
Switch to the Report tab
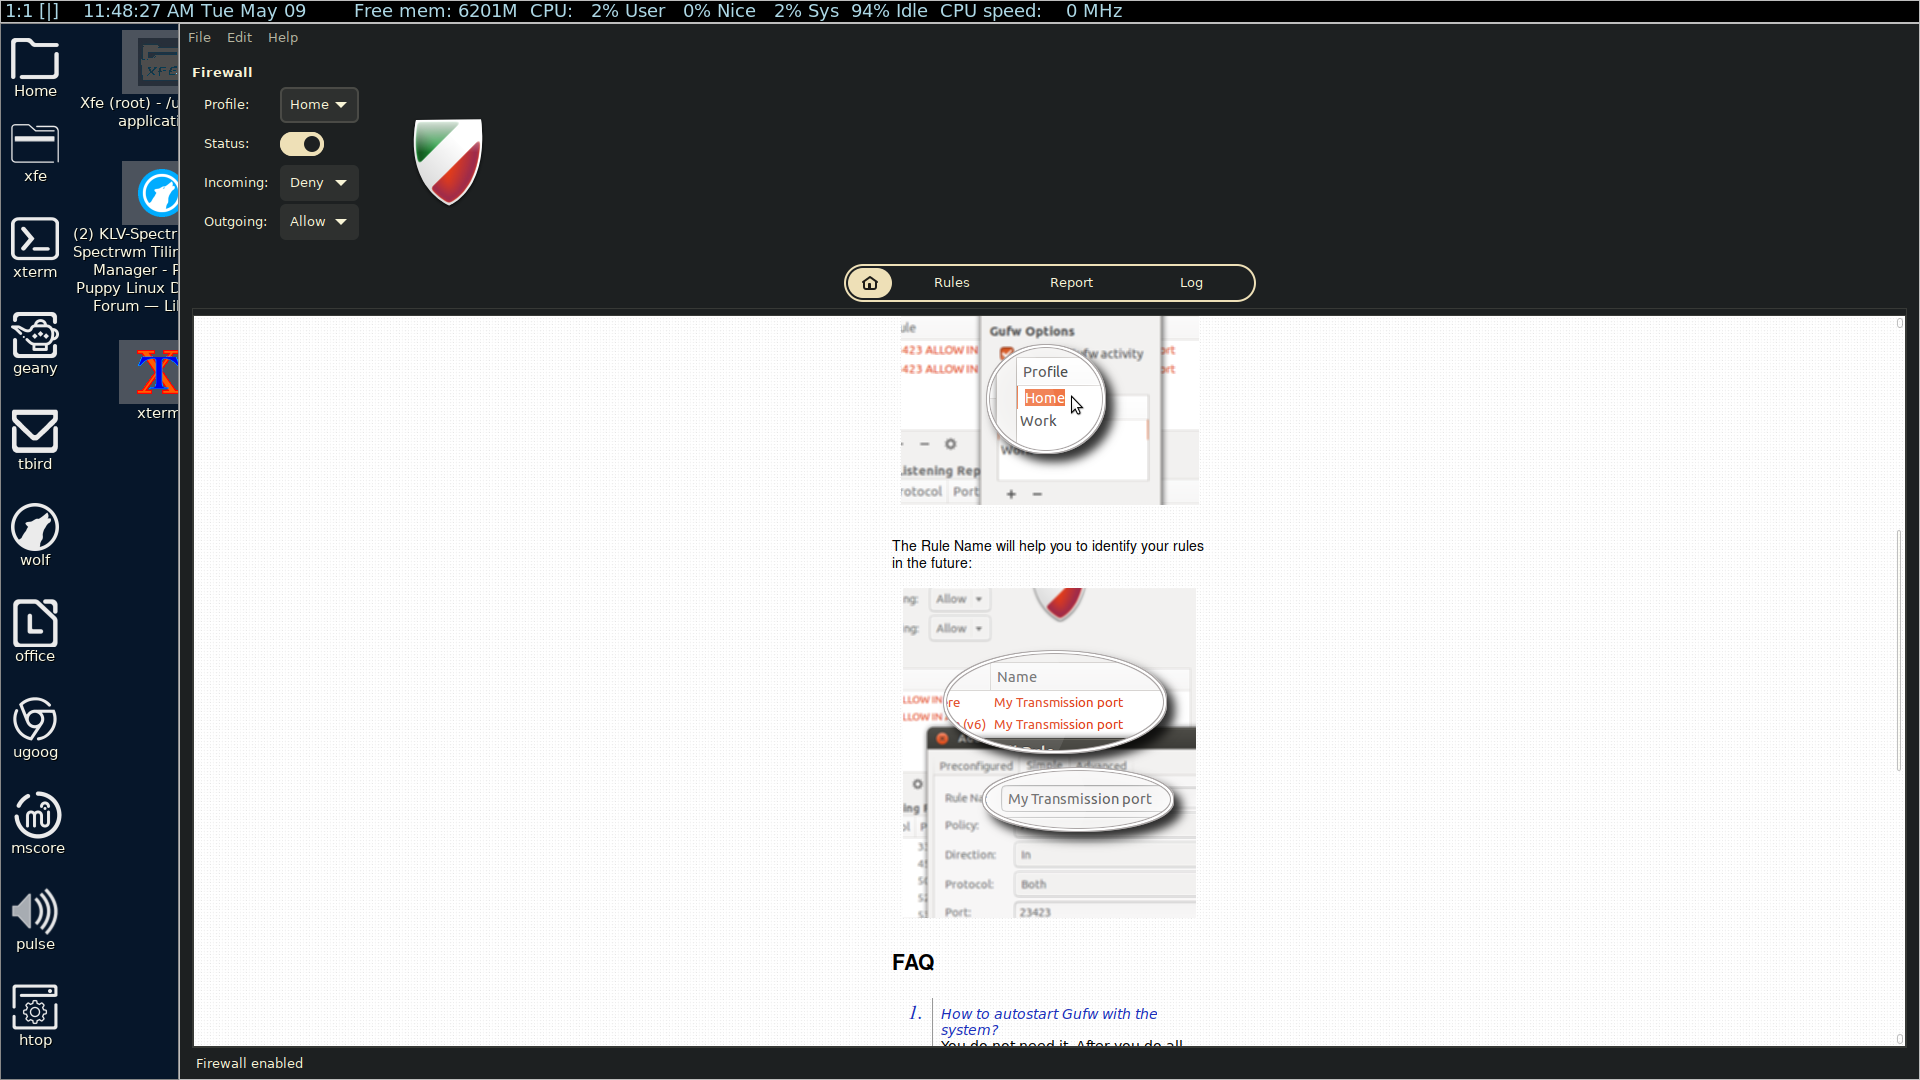pos(1071,283)
